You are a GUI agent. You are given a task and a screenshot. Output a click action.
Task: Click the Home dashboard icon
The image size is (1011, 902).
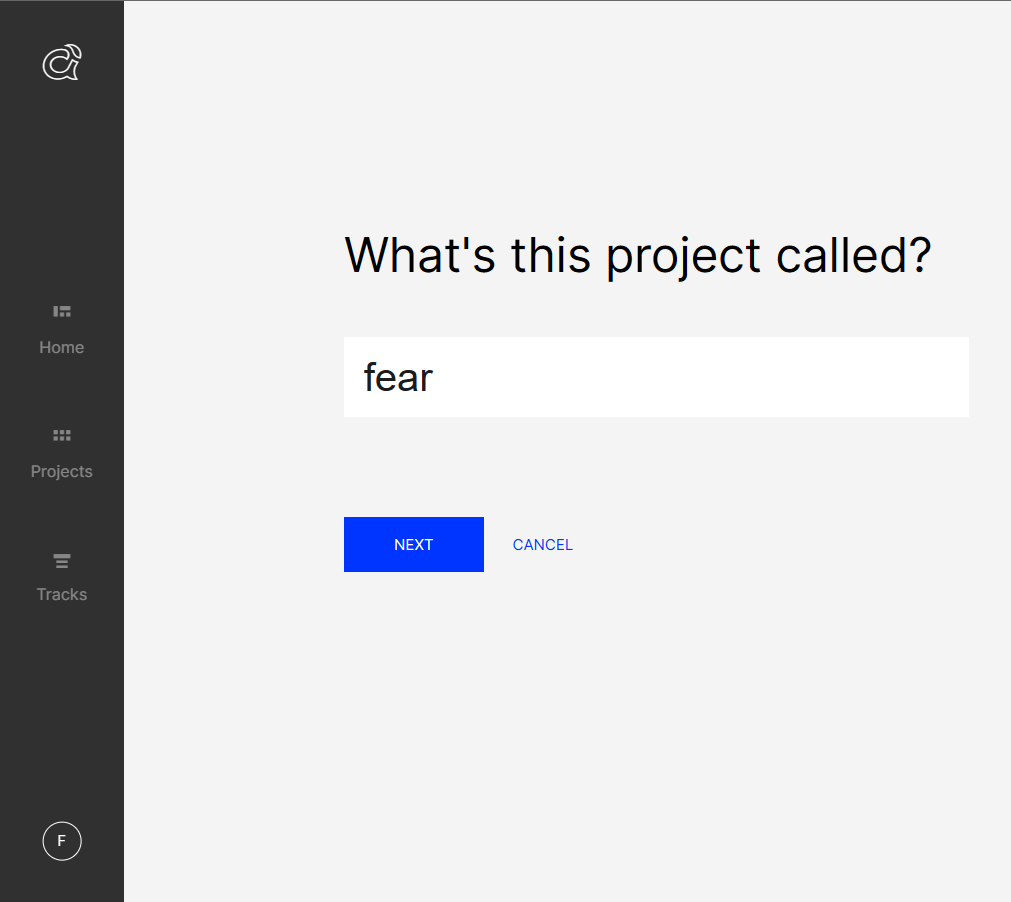tap(62, 312)
